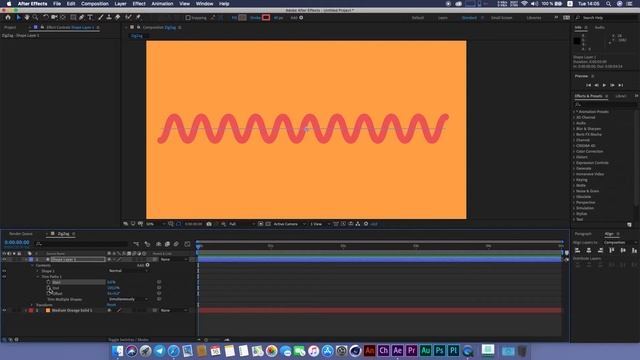Open the Graph Editor in the timeline
The image size is (640, 360).
[187, 244]
